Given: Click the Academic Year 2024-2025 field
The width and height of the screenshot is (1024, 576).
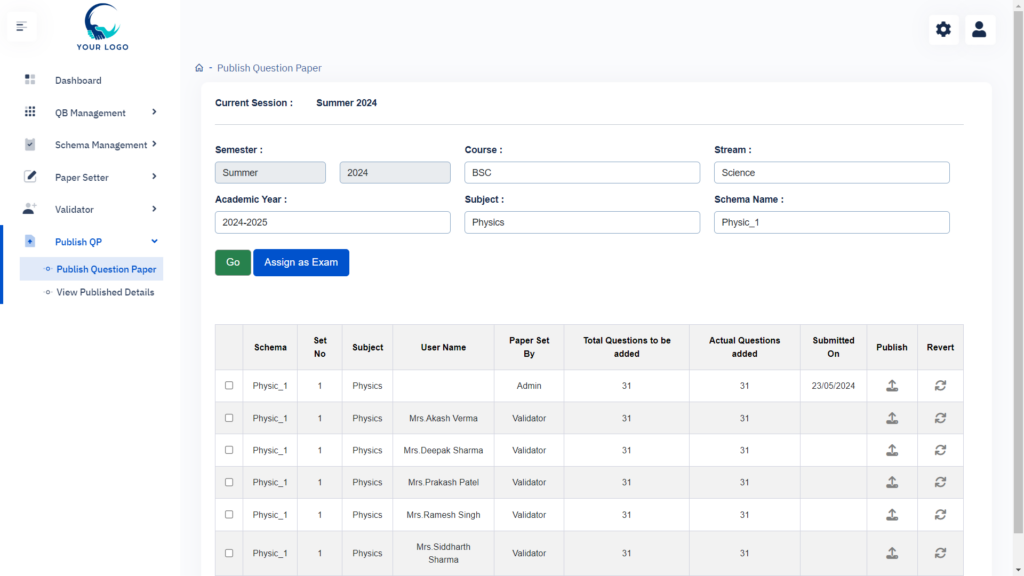Looking at the screenshot, I should (332, 222).
